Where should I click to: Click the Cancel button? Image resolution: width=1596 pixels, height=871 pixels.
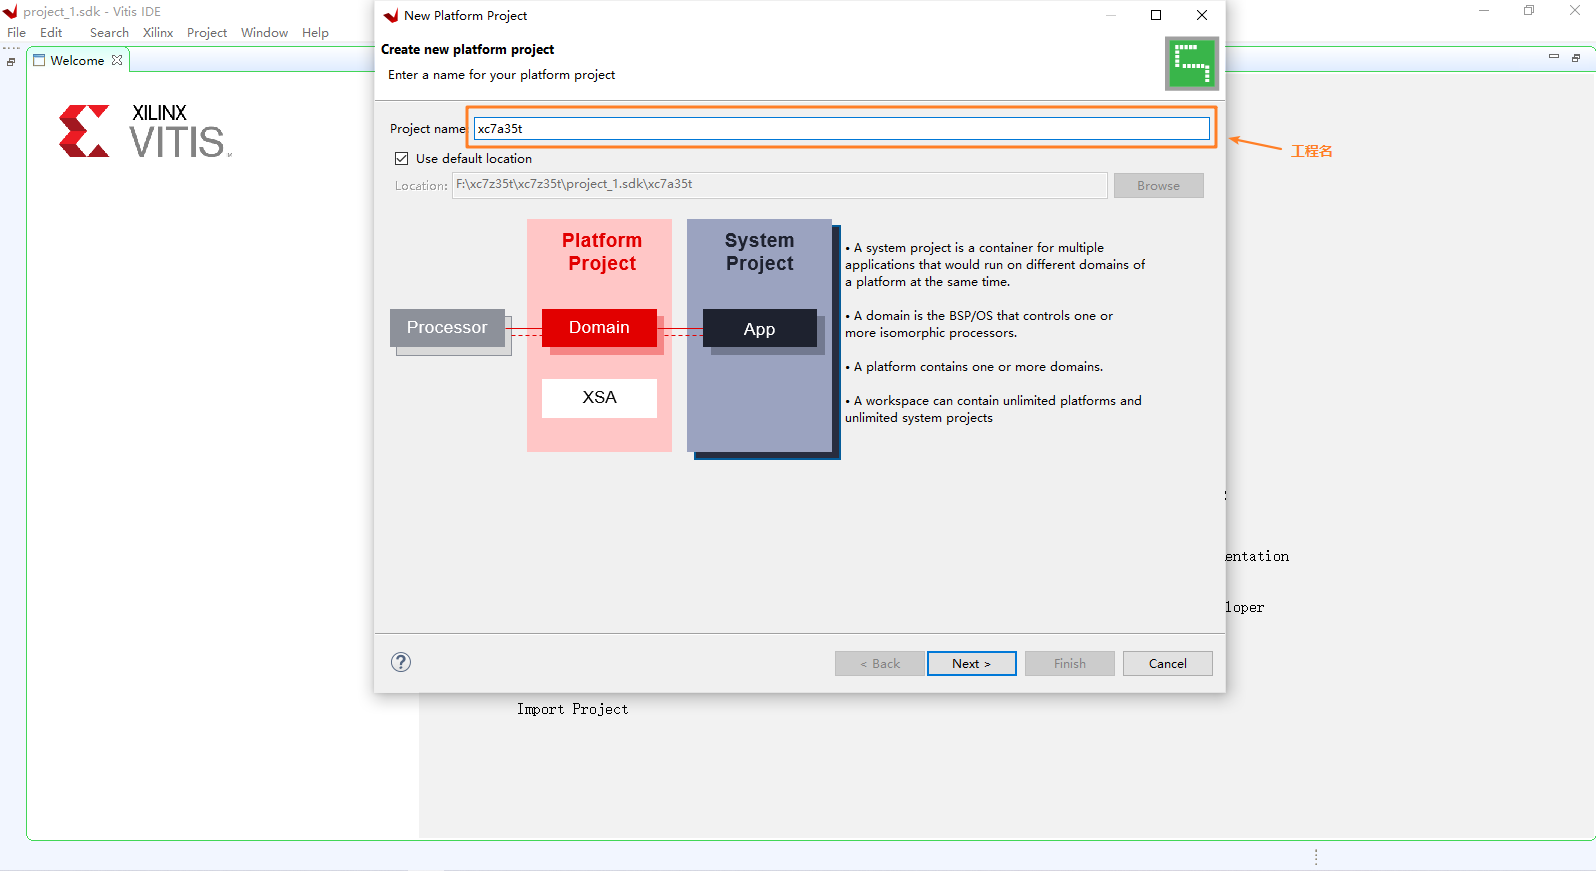click(x=1167, y=664)
